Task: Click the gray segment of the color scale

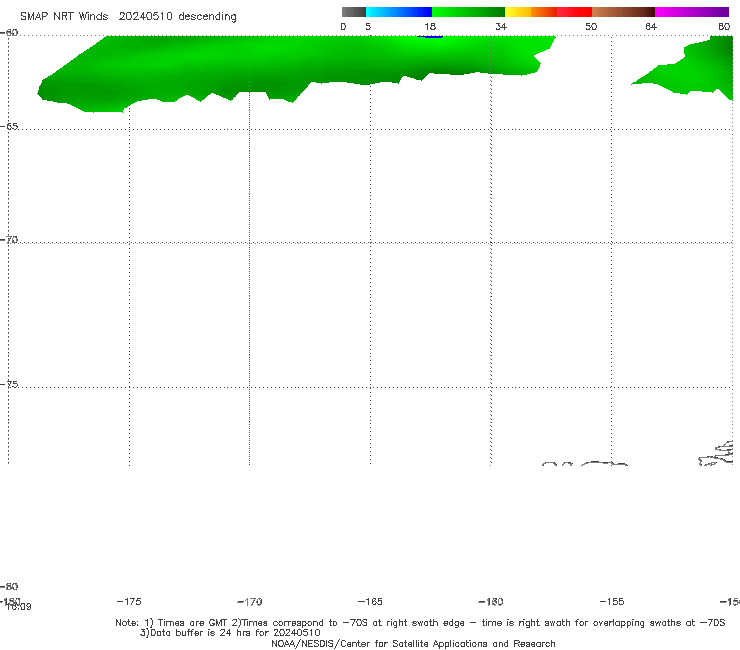Action: [x=354, y=12]
